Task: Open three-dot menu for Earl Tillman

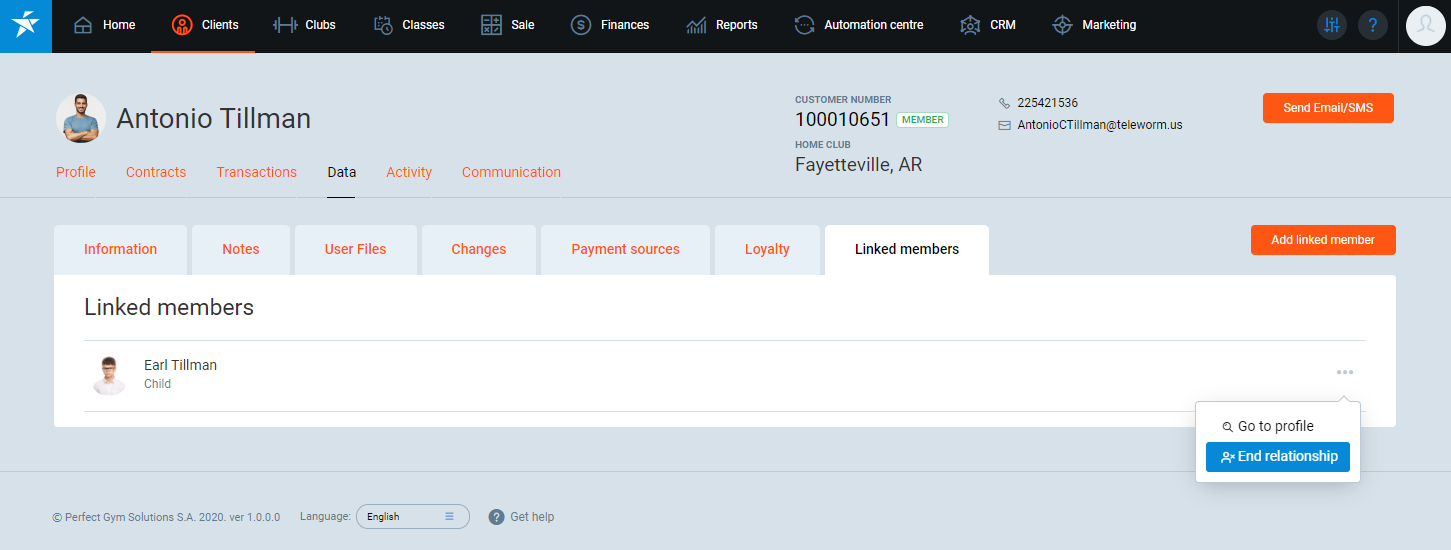Action: 1345,372
